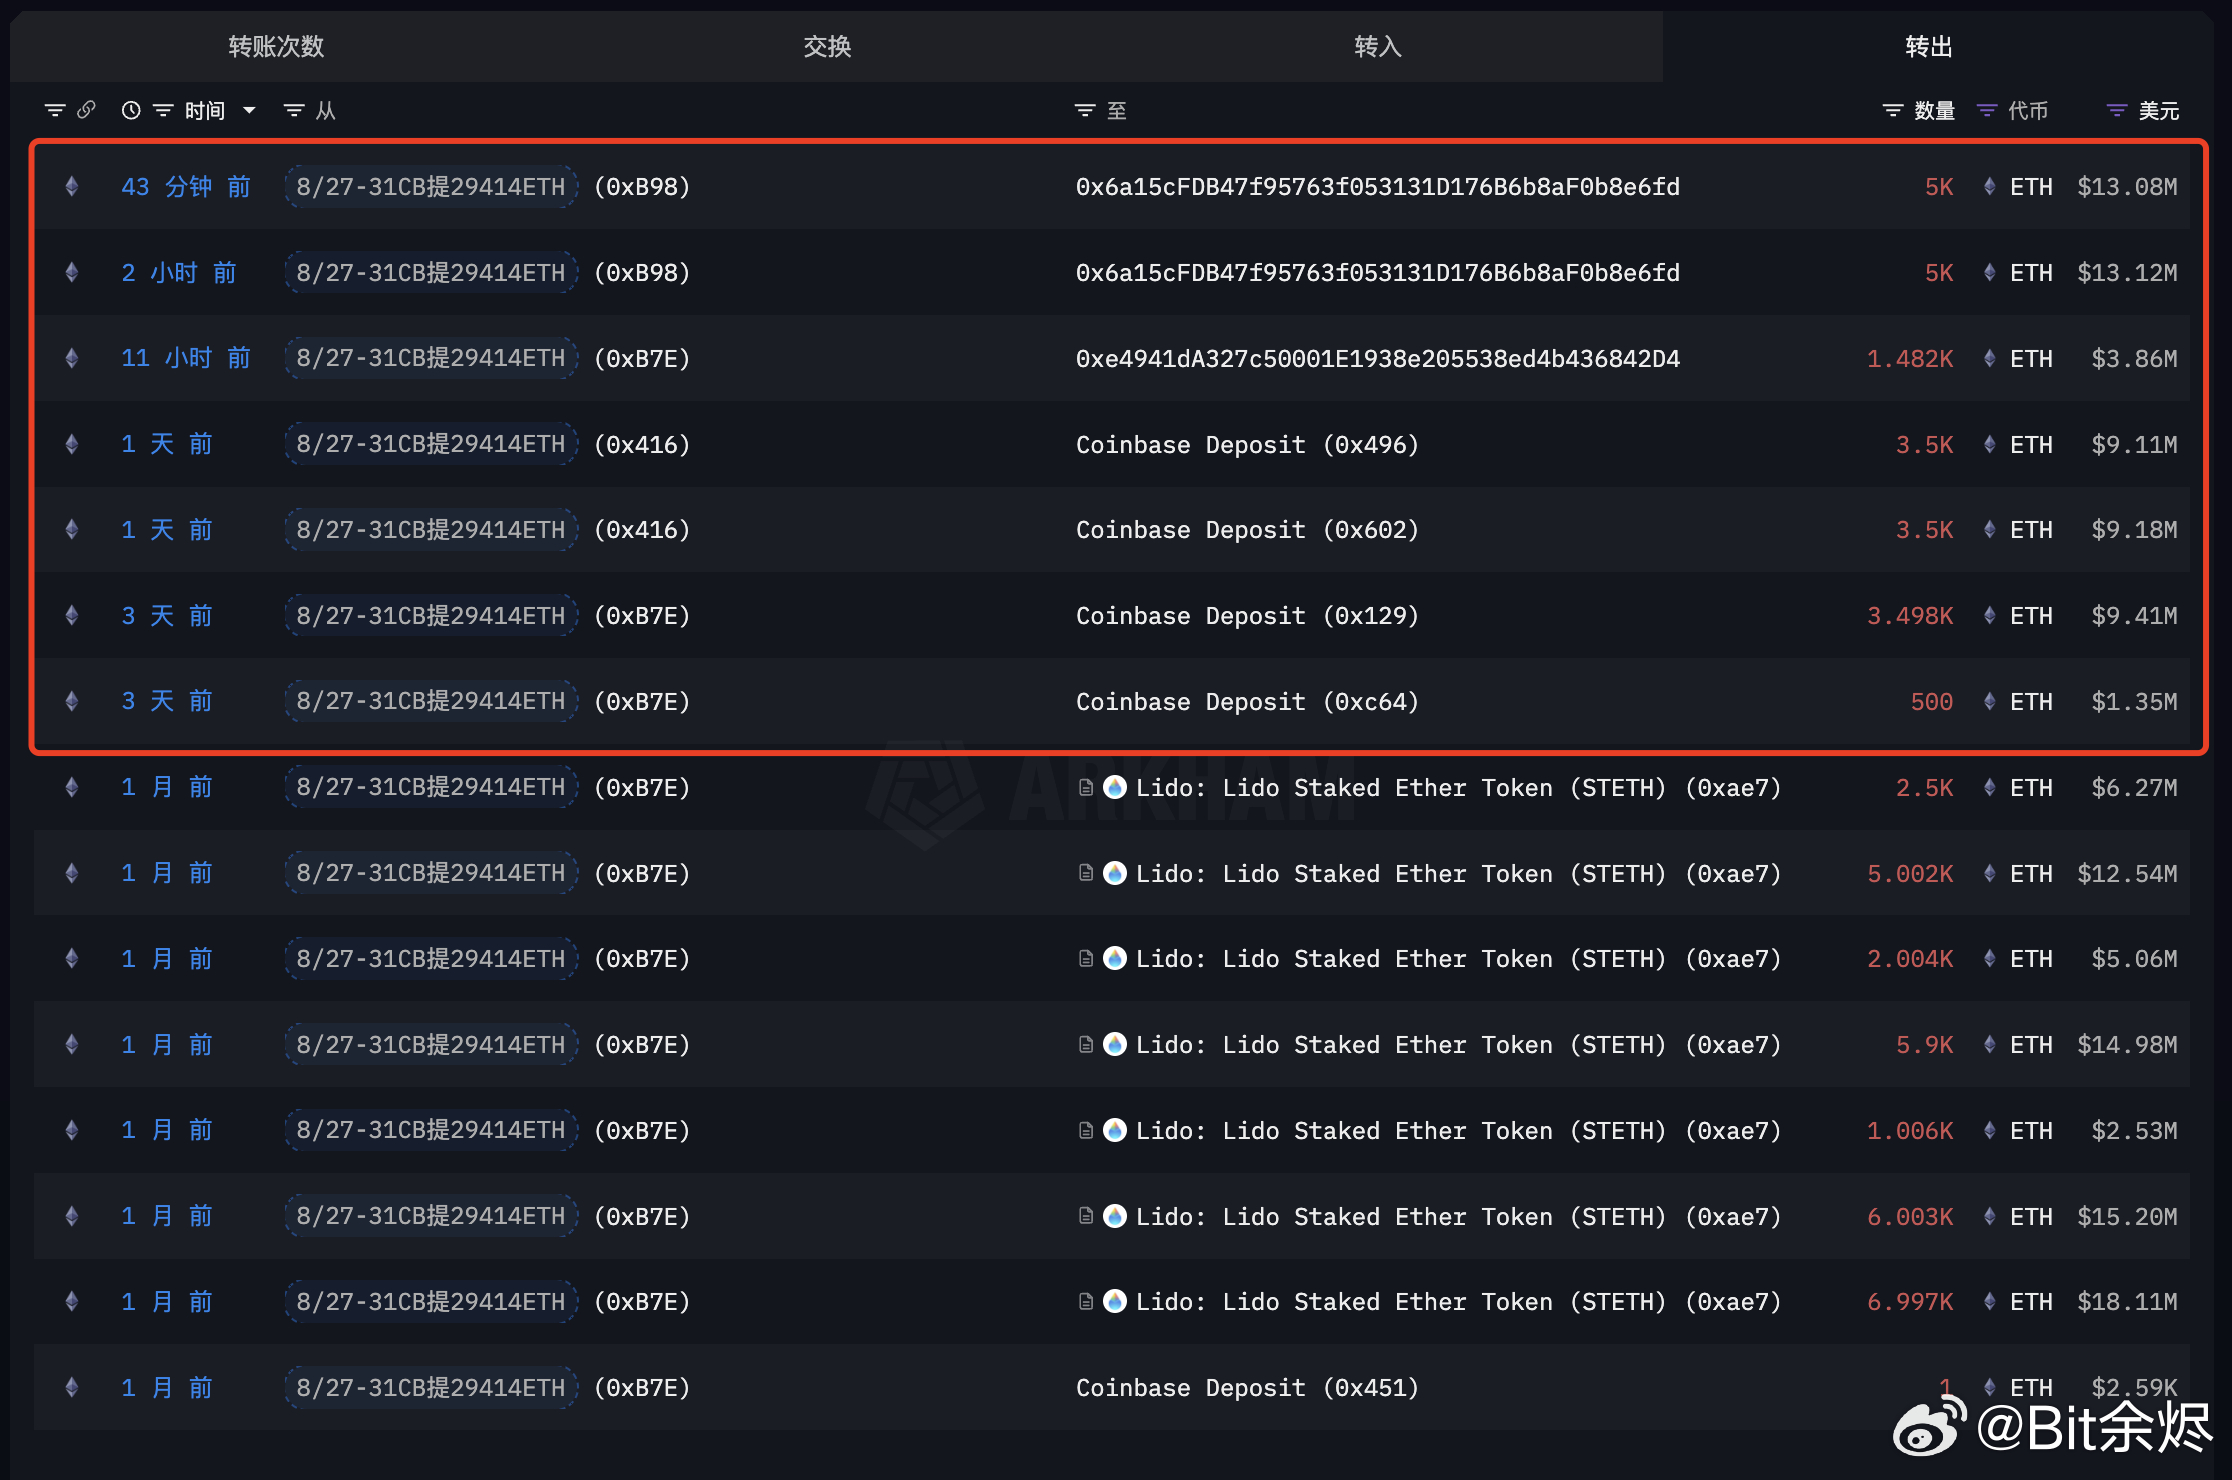Click the 3.498K amount value

click(x=1910, y=616)
